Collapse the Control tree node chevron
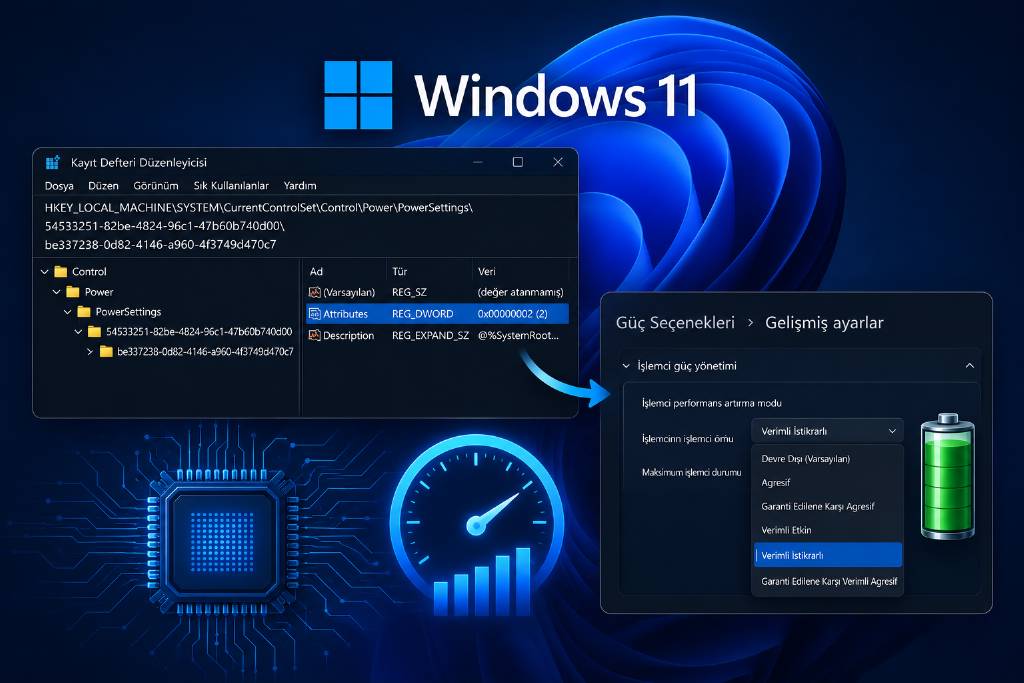Image resolution: width=1024 pixels, height=683 pixels. tap(44, 272)
